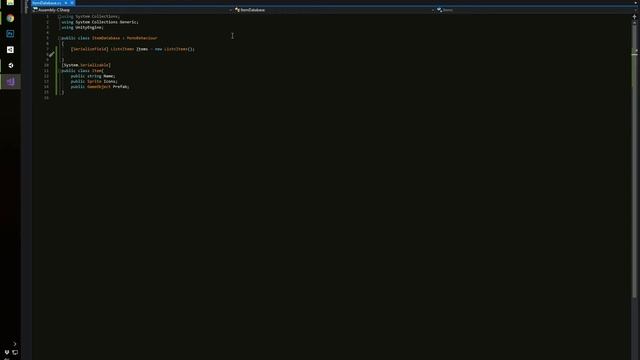The image size is (640, 360).
Task: Click the network tray icon
Action: (x=15, y=352)
